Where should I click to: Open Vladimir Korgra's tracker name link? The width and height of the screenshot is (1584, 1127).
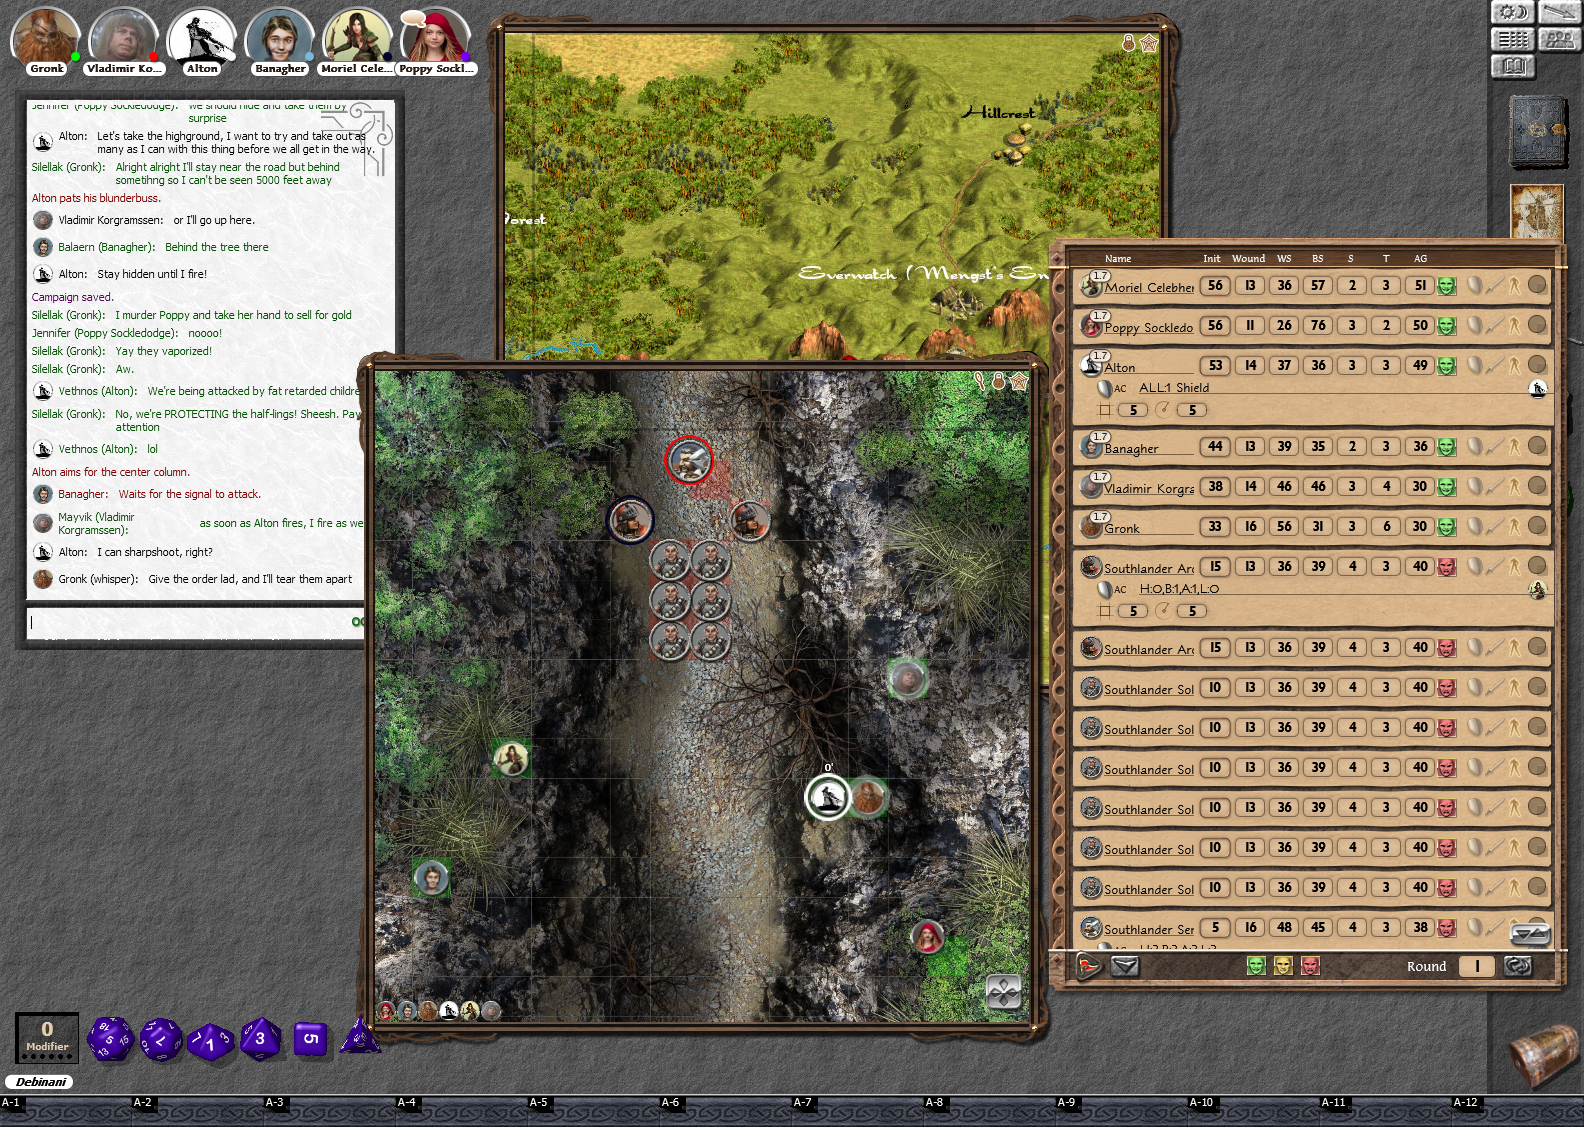(1149, 489)
